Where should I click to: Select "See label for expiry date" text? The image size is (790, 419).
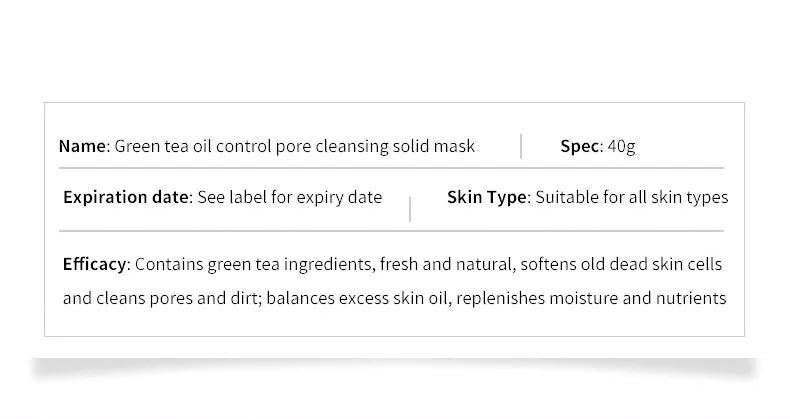(290, 197)
